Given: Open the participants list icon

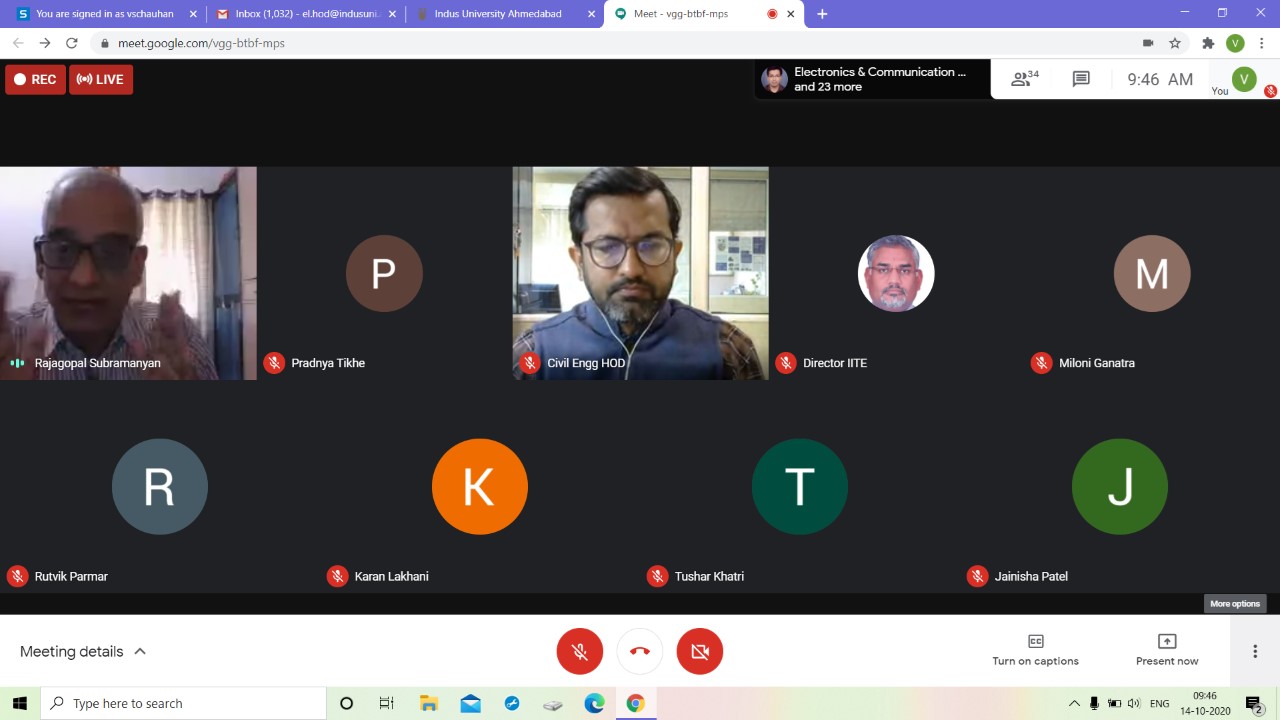Looking at the screenshot, I should tap(1024, 79).
